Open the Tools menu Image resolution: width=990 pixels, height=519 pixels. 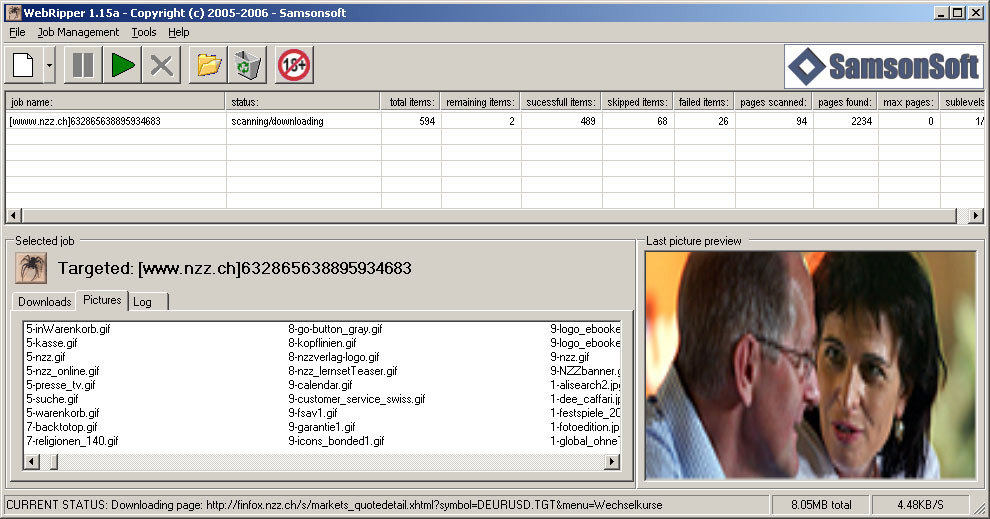143,32
